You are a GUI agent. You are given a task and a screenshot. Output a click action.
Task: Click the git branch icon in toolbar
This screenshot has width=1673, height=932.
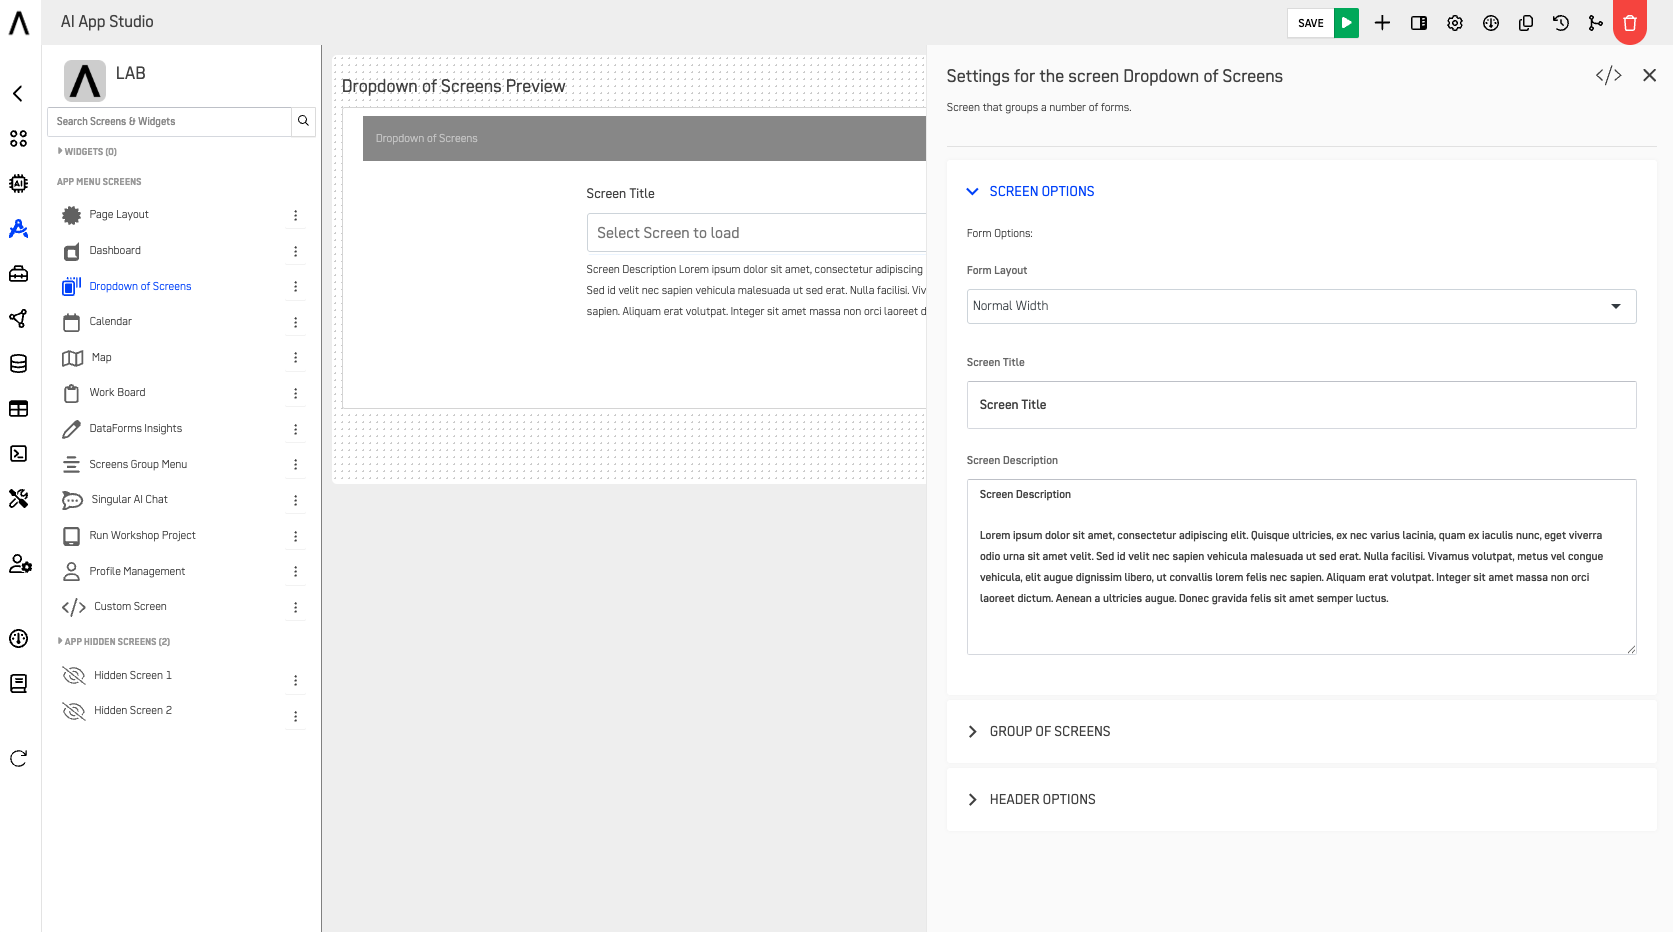click(x=1596, y=23)
